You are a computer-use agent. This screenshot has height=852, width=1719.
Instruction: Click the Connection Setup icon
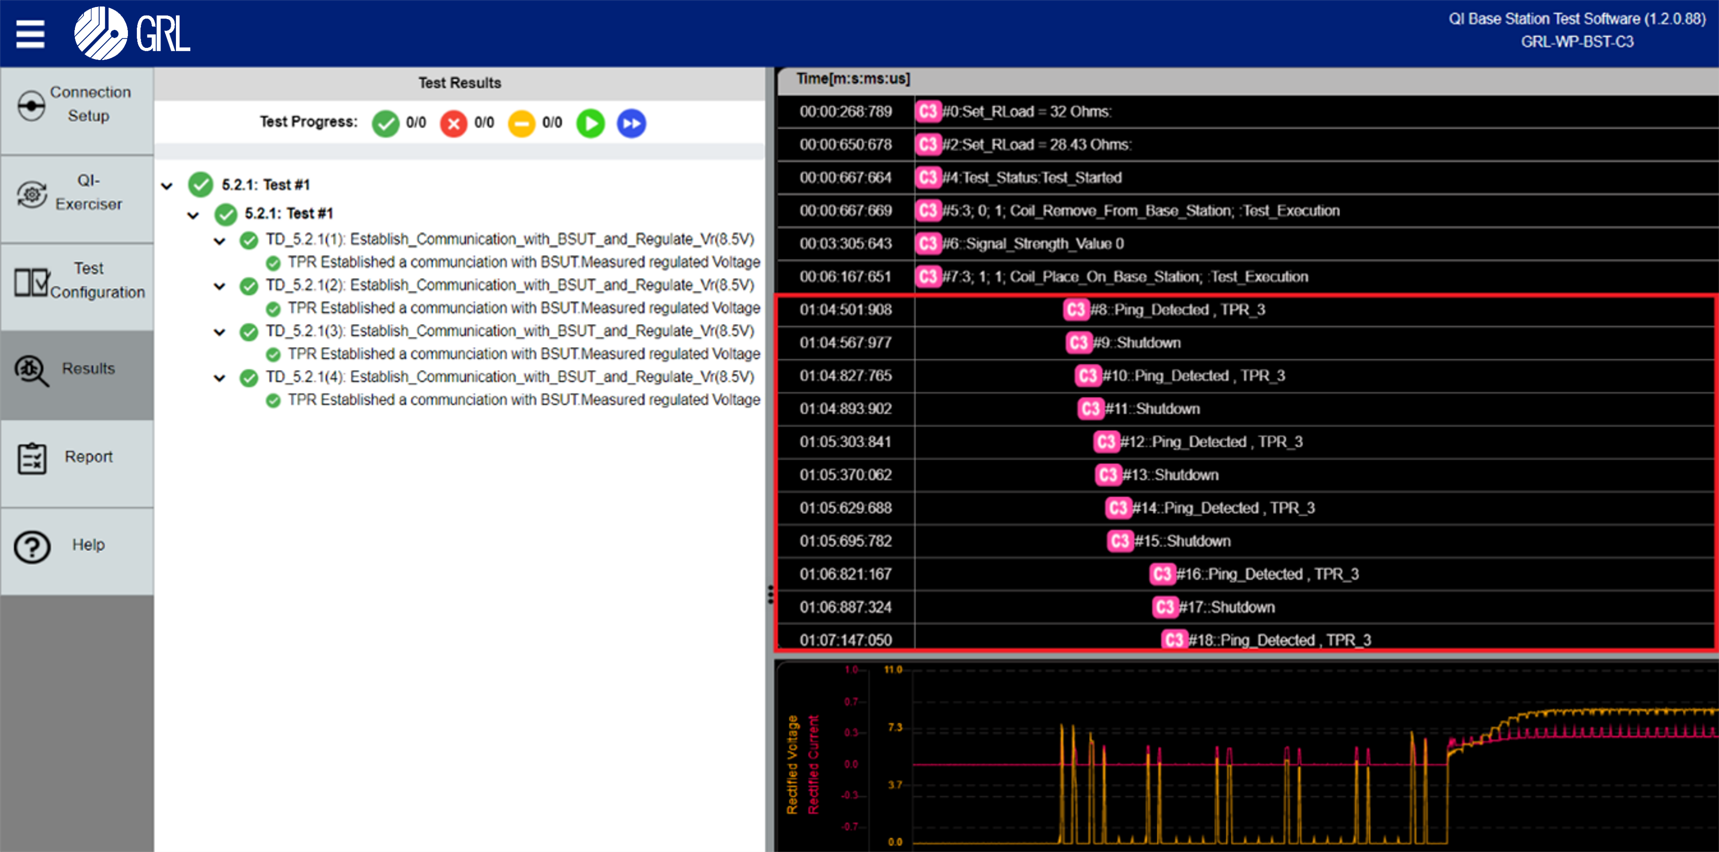[x=31, y=105]
